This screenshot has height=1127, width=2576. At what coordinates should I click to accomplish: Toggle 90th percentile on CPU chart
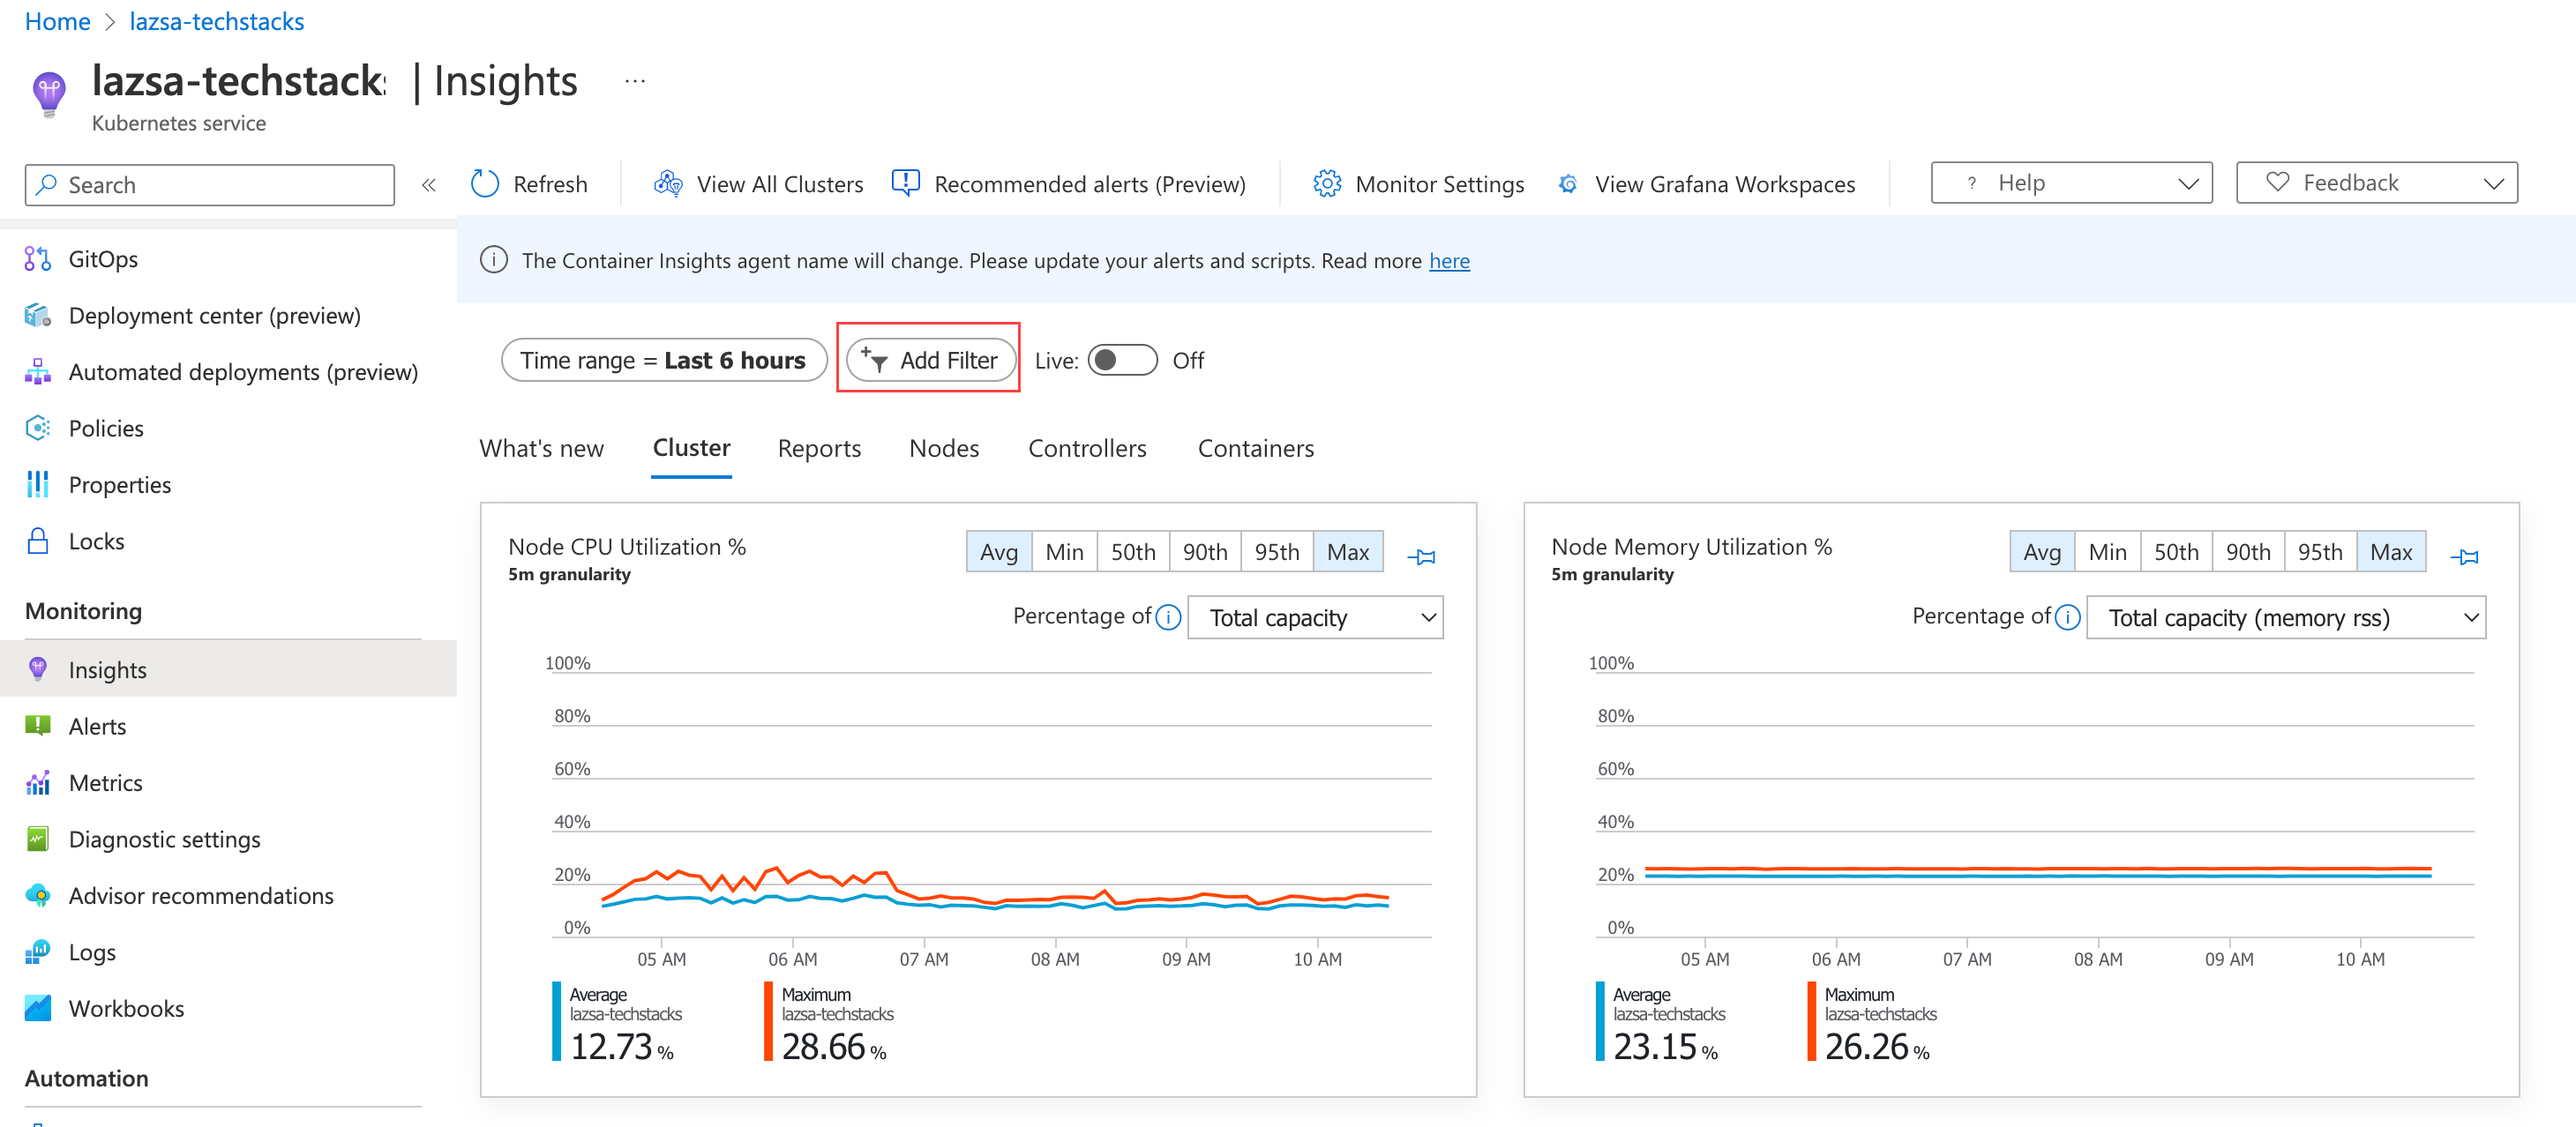click(x=1205, y=552)
